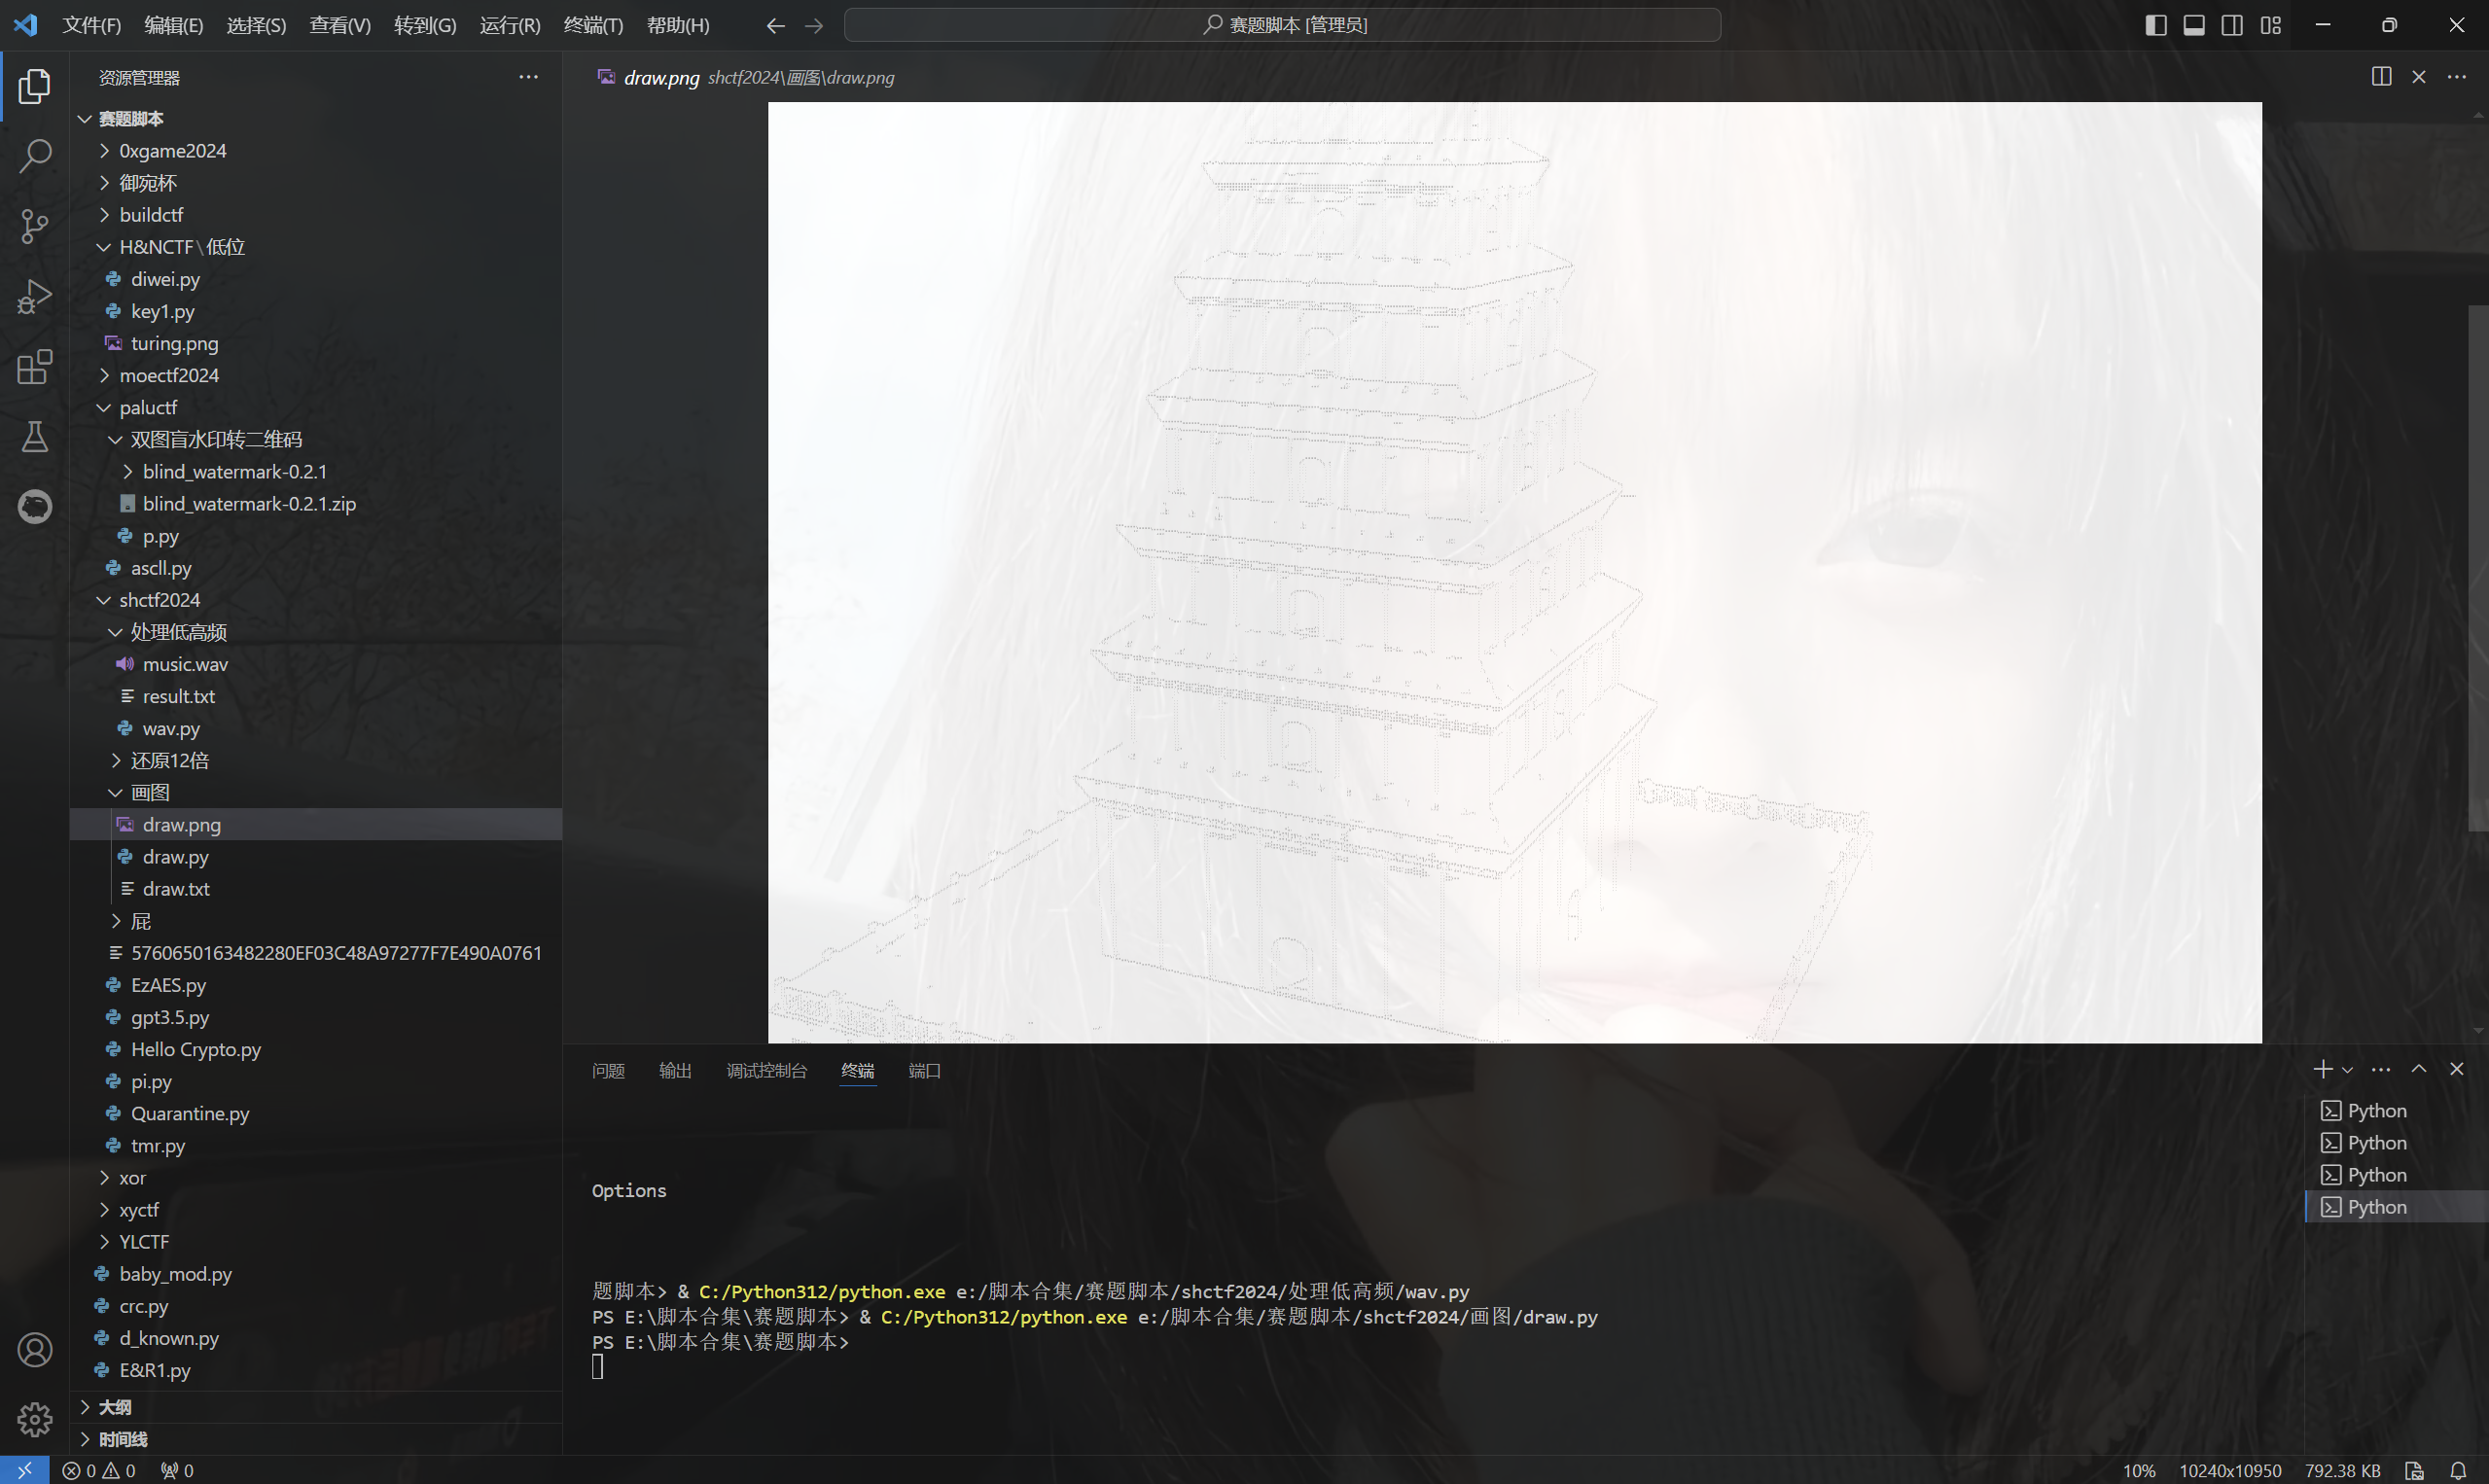This screenshot has height=1484, width=2489.
Task: Click the 10240x10950 image size status item
Action: click(x=2230, y=1470)
